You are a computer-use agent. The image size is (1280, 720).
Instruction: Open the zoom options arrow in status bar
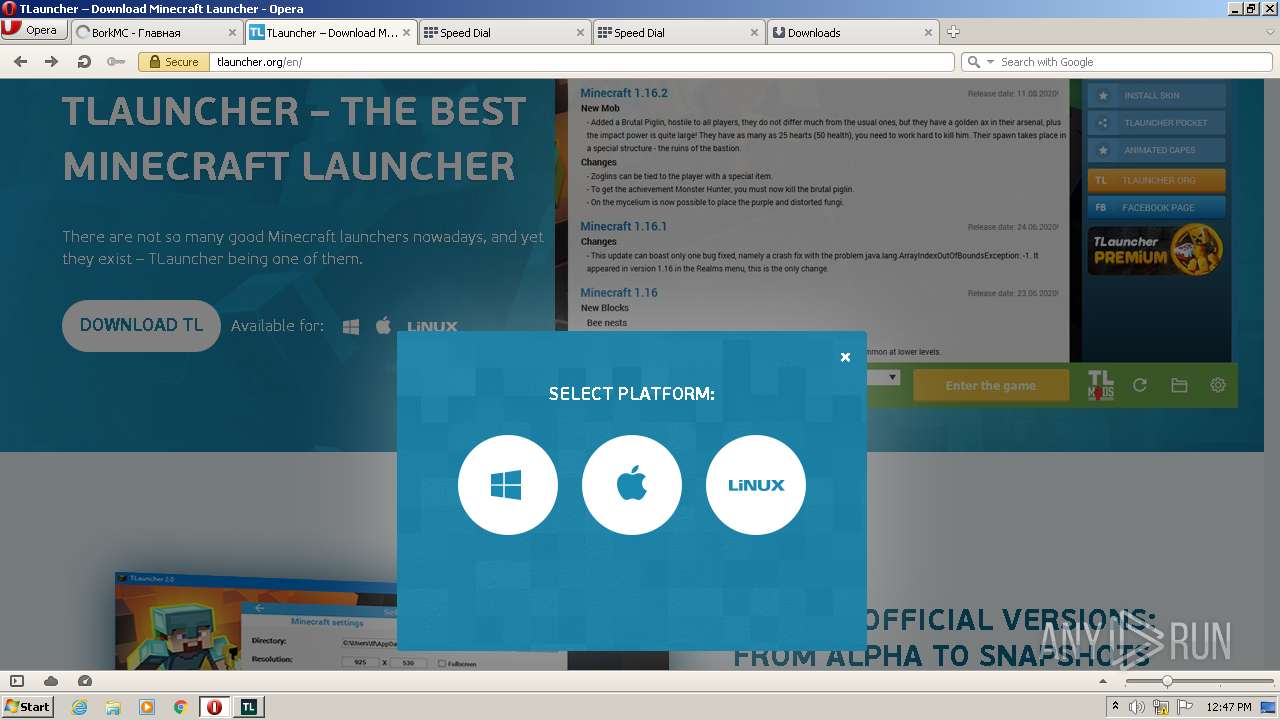(1103, 681)
